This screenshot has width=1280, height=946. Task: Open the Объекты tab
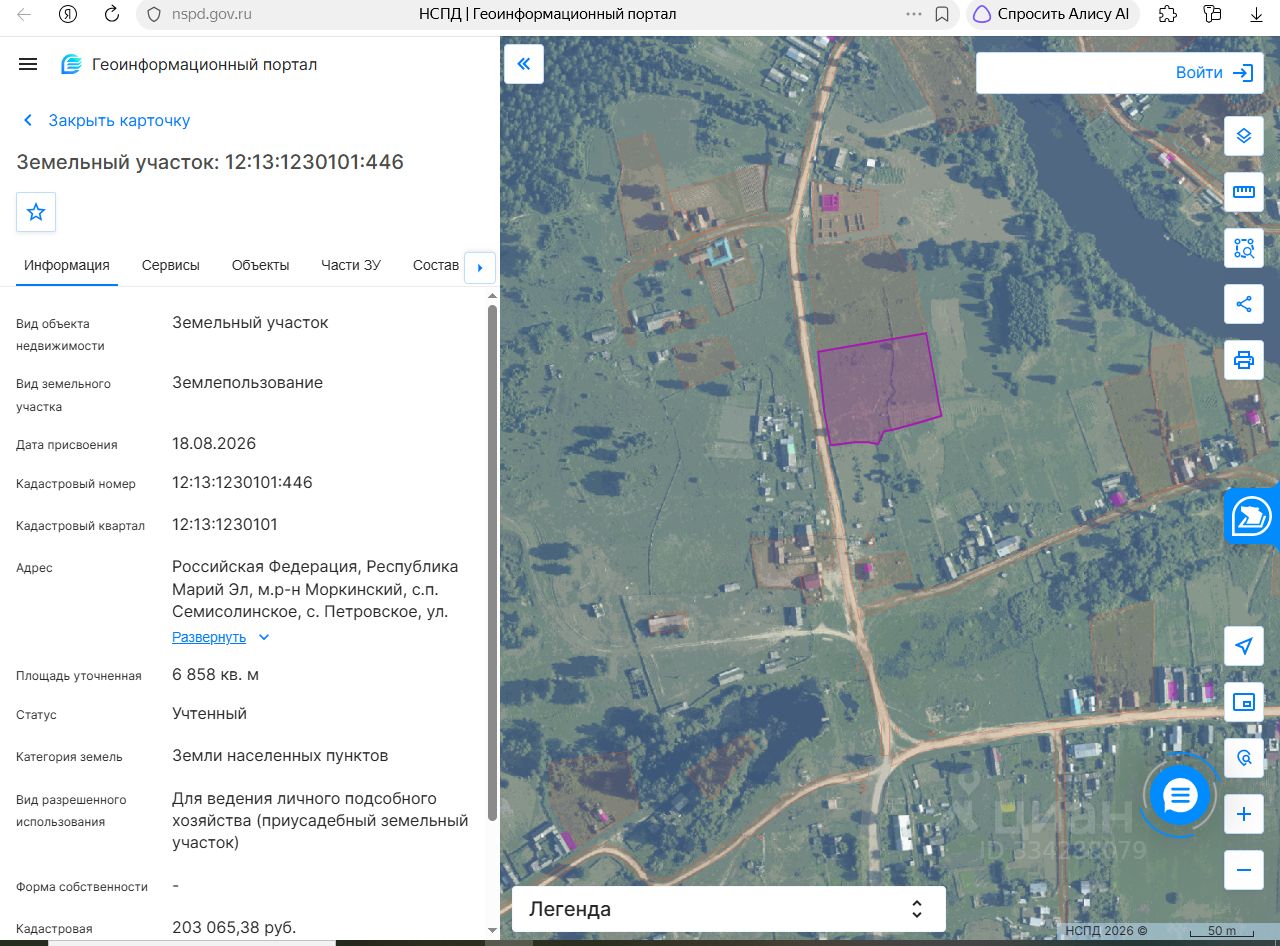point(260,265)
